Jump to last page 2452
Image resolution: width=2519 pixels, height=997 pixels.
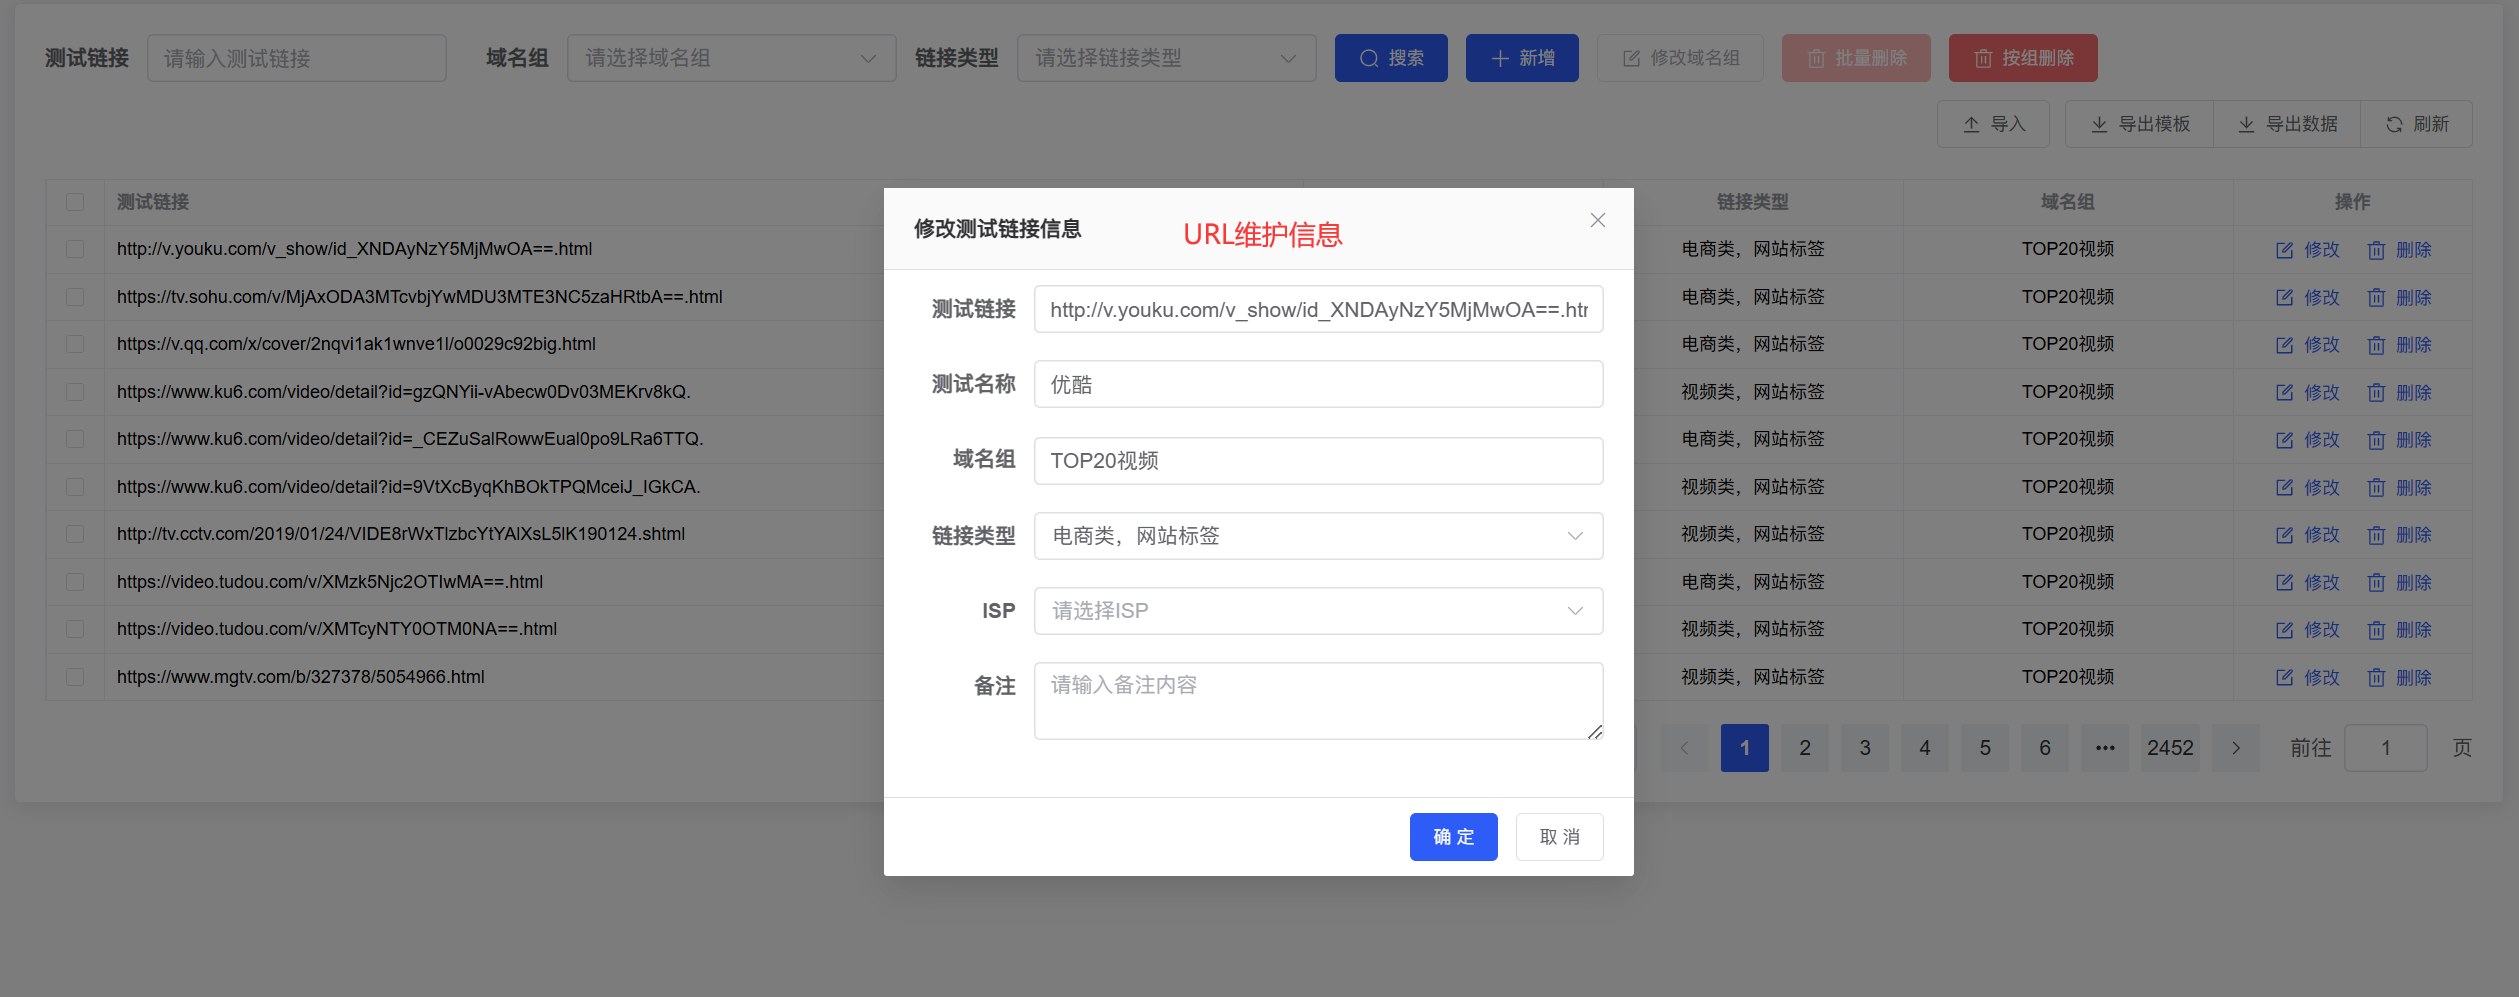2169,748
